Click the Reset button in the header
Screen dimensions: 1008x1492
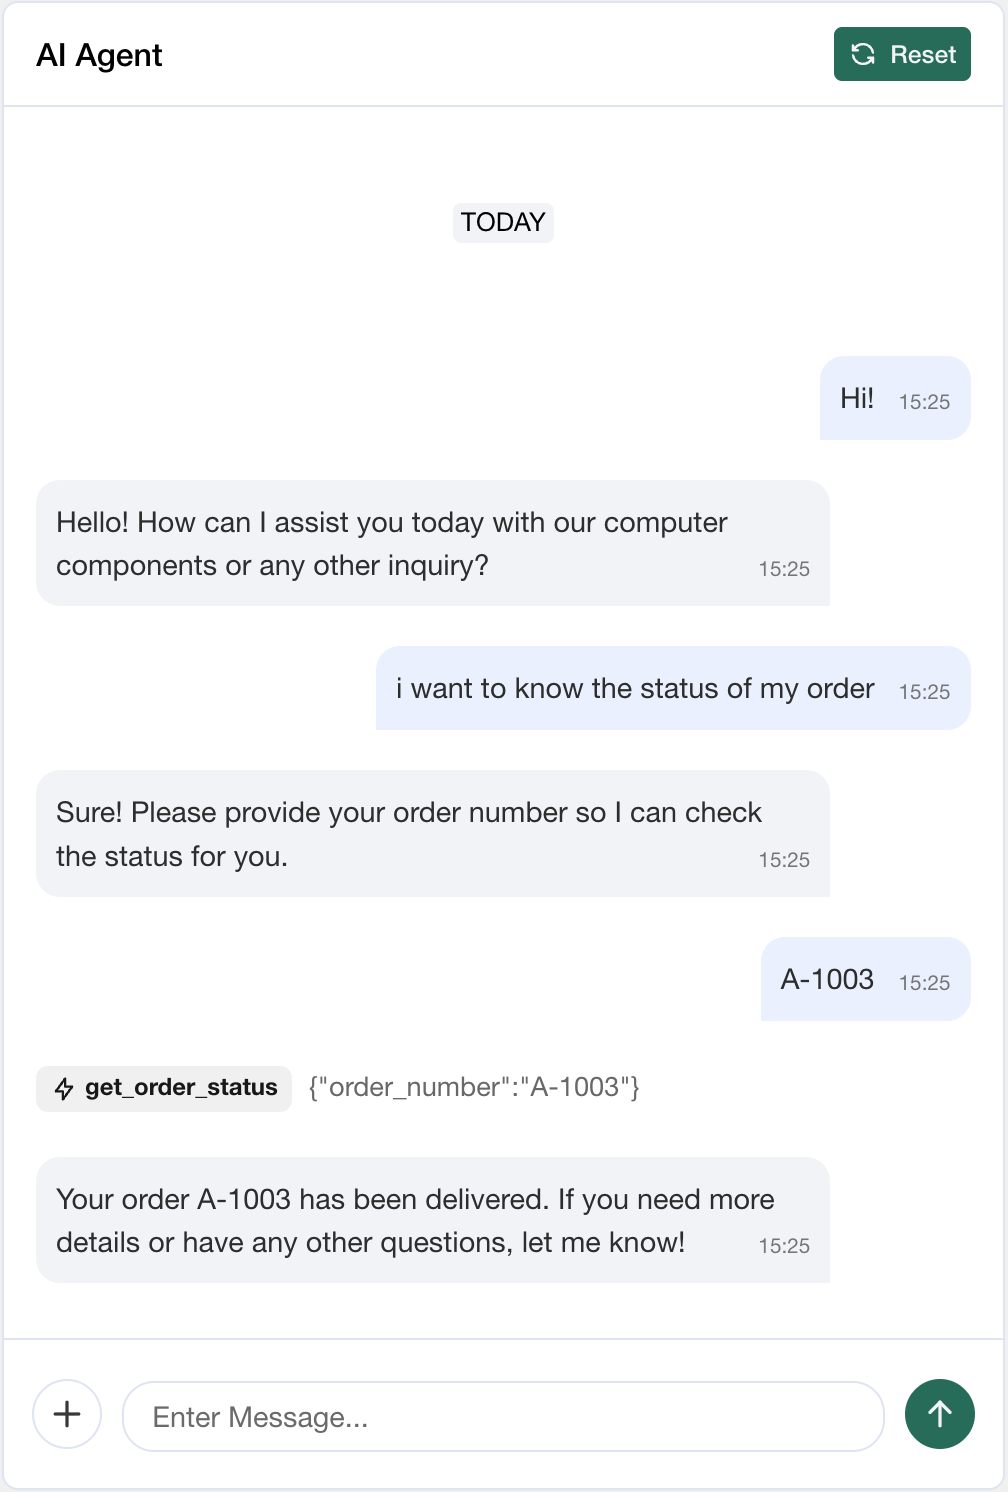pos(901,54)
